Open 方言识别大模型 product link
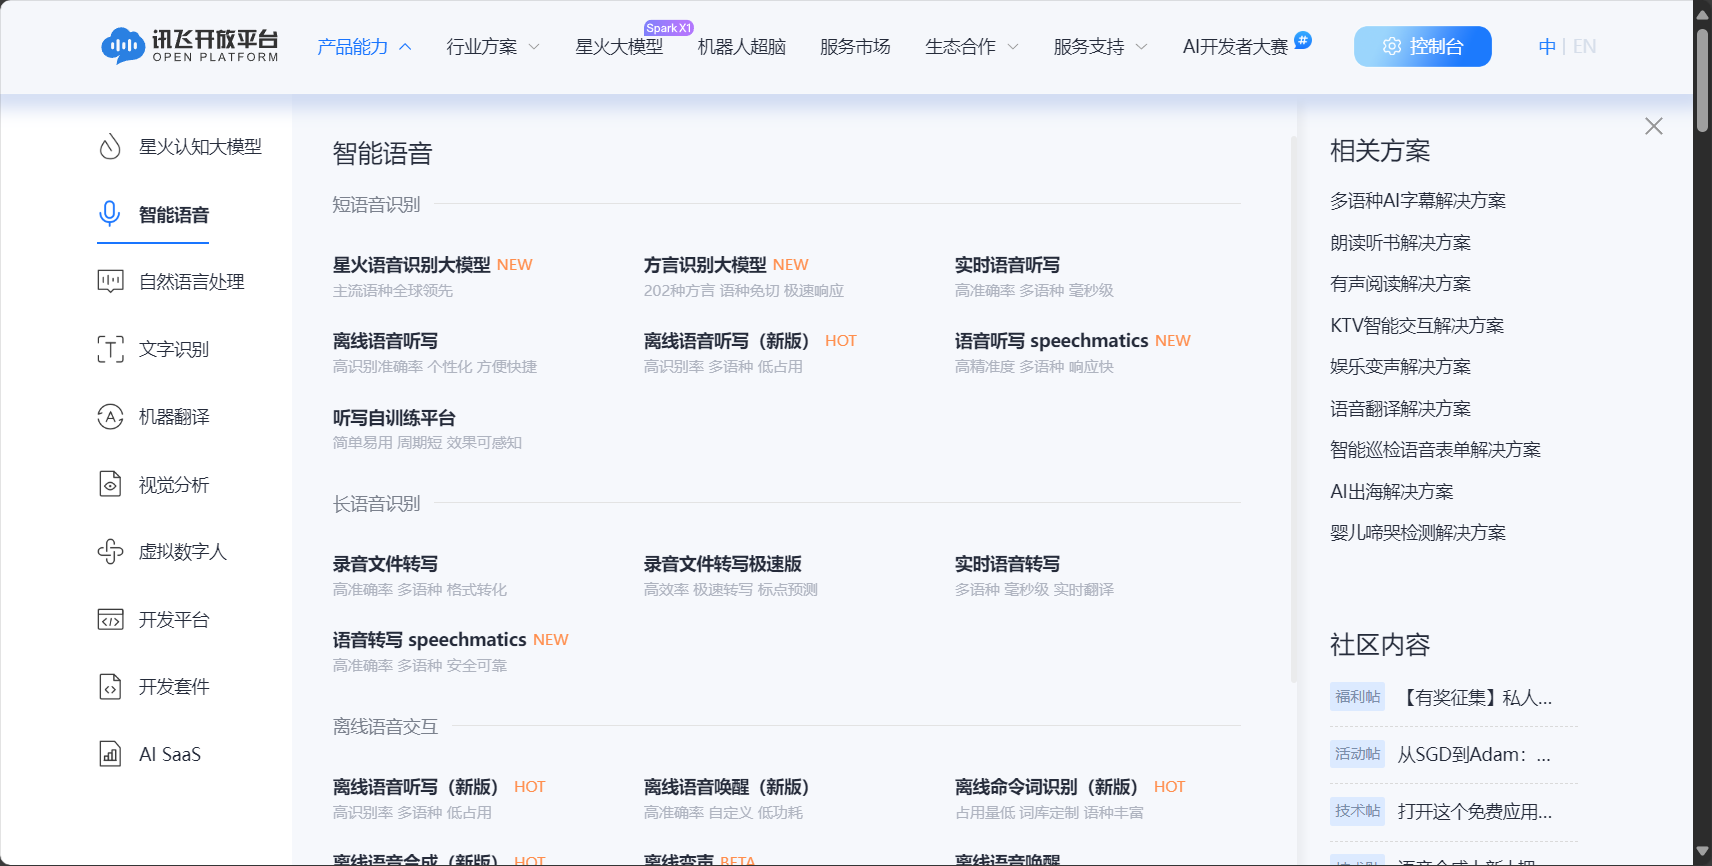Image resolution: width=1712 pixels, height=866 pixels. [x=705, y=265]
